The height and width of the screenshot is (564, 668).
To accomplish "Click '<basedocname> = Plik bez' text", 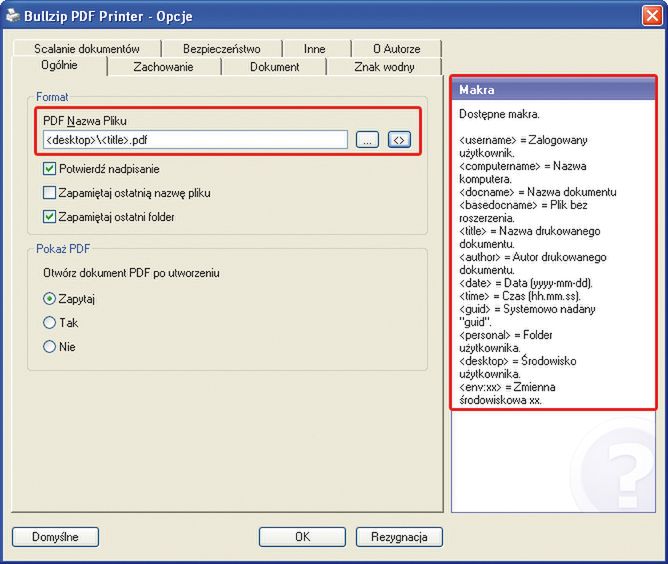I will coord(523,205).
